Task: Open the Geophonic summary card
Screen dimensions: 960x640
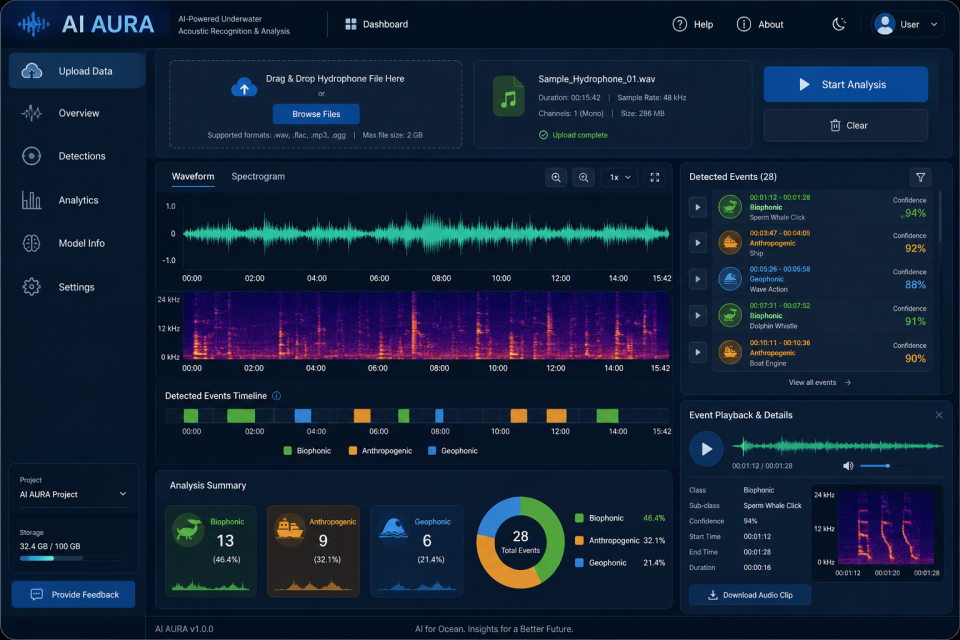Action: pos(416,551)
